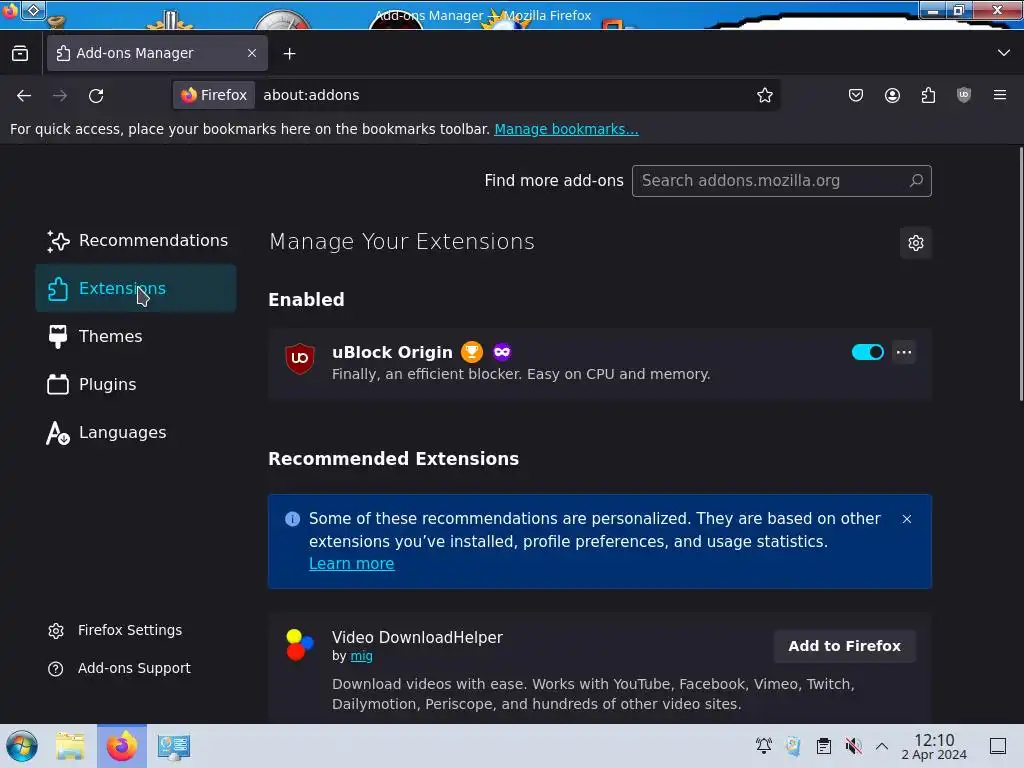Open the Plugins category

click(136, 384)
